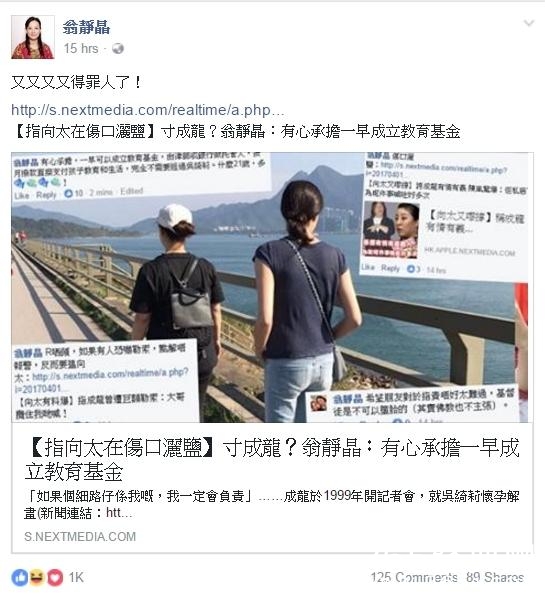Click the S.NEXTMEDIA.COM source label

[x=80, y=536]
